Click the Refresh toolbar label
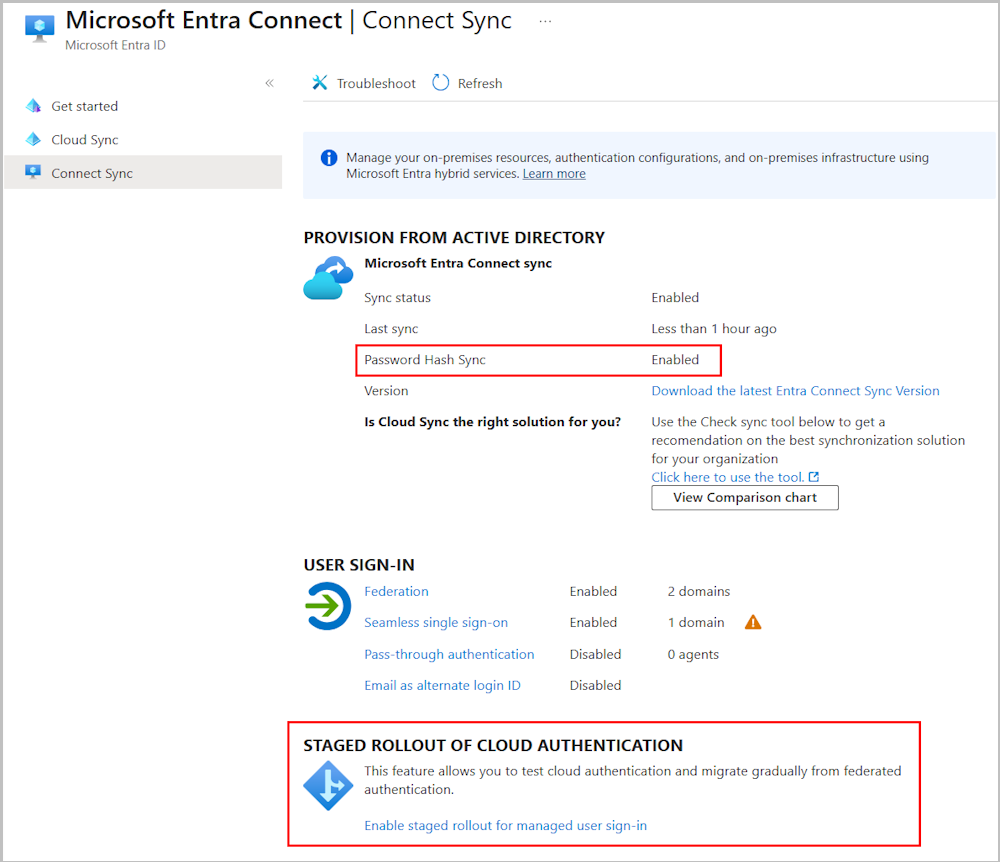 coord(480,84)
